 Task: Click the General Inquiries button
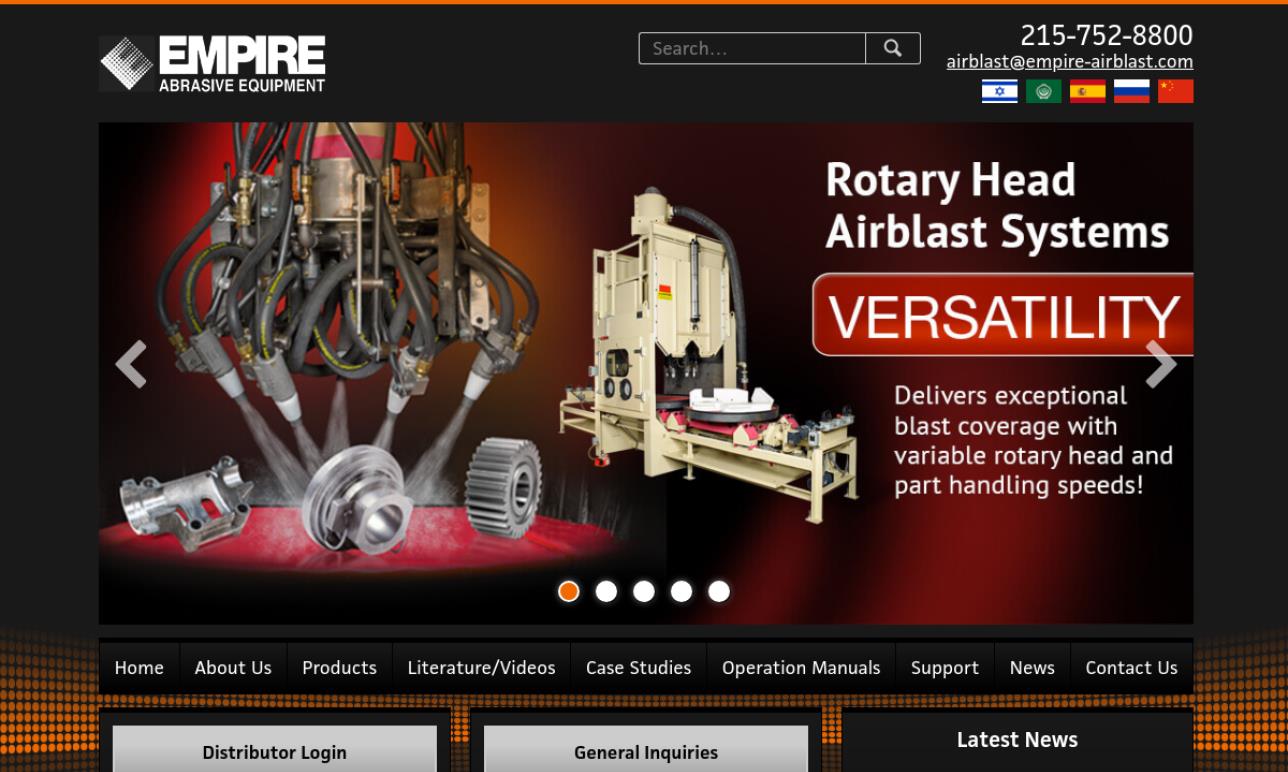[x=645, y=752]
